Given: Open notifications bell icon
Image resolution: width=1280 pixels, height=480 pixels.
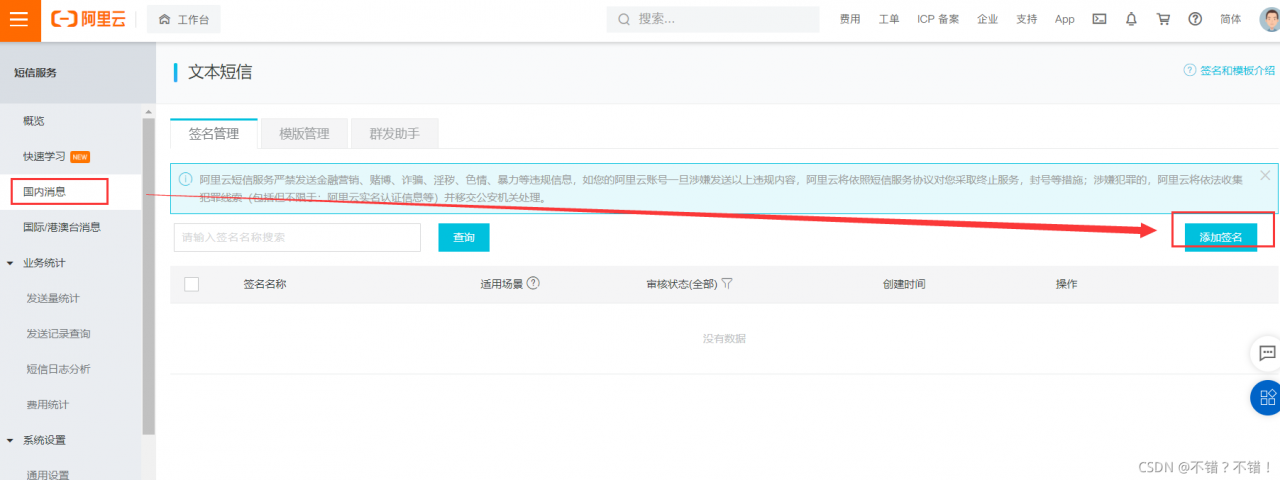Looking at the screenshot, I should tap(1131, 19).
